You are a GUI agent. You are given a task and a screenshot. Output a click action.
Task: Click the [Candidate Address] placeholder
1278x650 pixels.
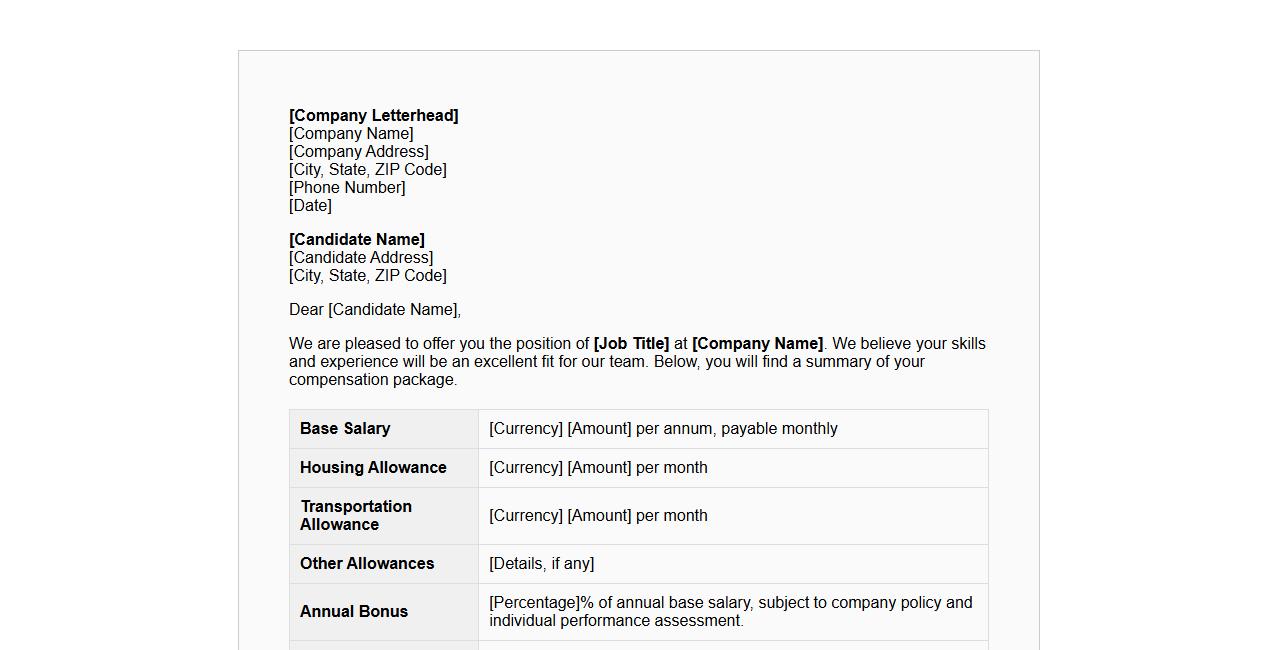pos(361,258)
